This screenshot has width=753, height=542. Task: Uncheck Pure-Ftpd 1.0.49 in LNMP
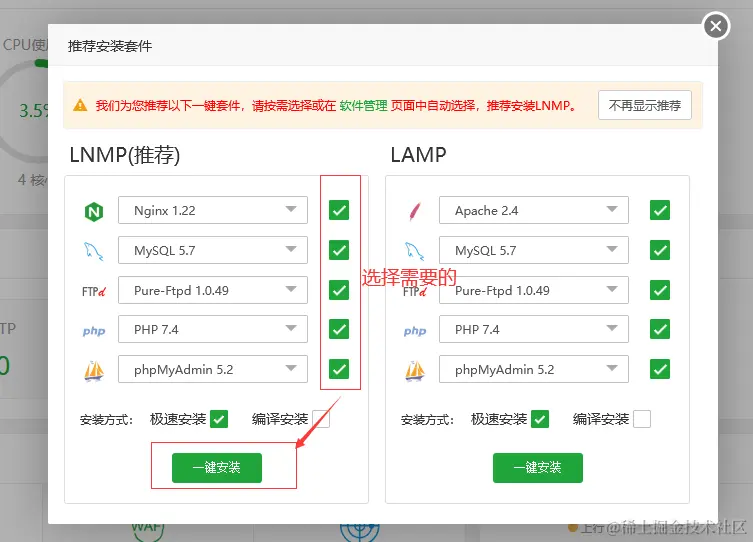(339, 290)
